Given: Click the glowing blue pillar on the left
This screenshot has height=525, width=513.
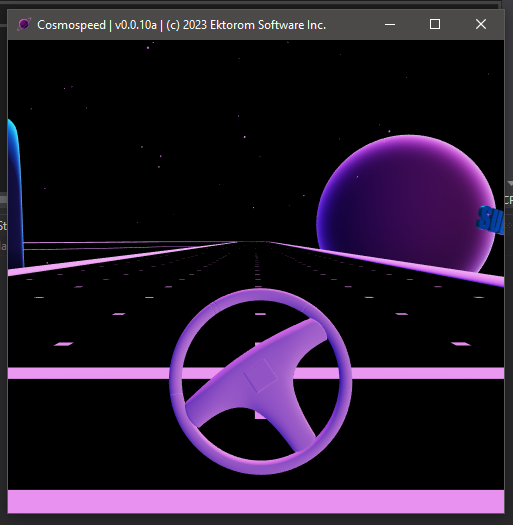Looking at the screenshot, I should [x=15, y=193].
